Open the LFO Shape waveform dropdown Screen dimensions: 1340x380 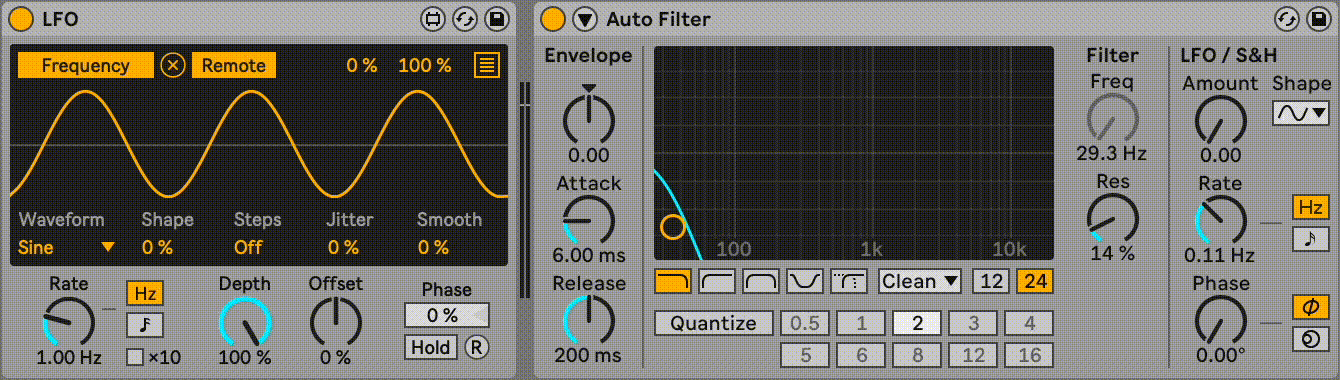pyautogui.click(x=1300, y=113)
